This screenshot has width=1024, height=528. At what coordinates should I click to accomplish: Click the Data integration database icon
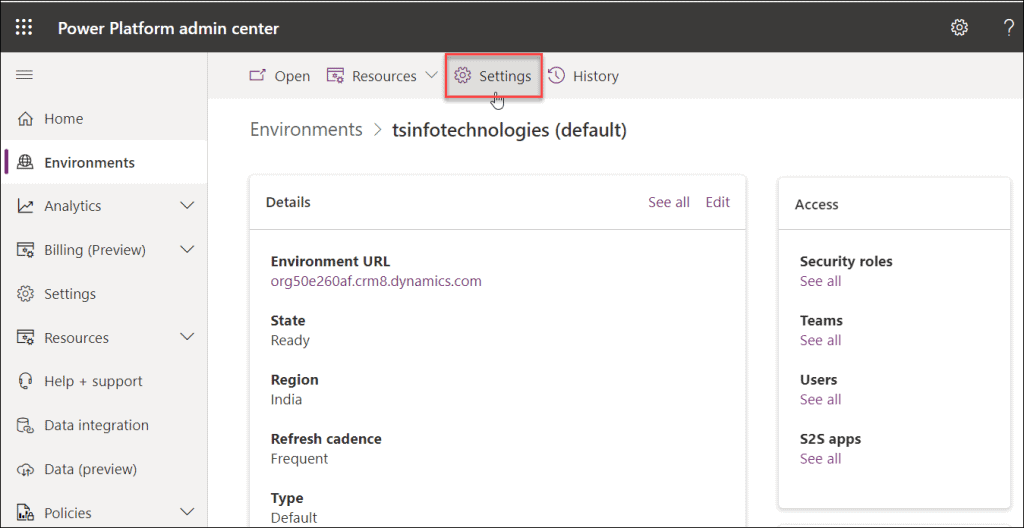coord(25,425)
